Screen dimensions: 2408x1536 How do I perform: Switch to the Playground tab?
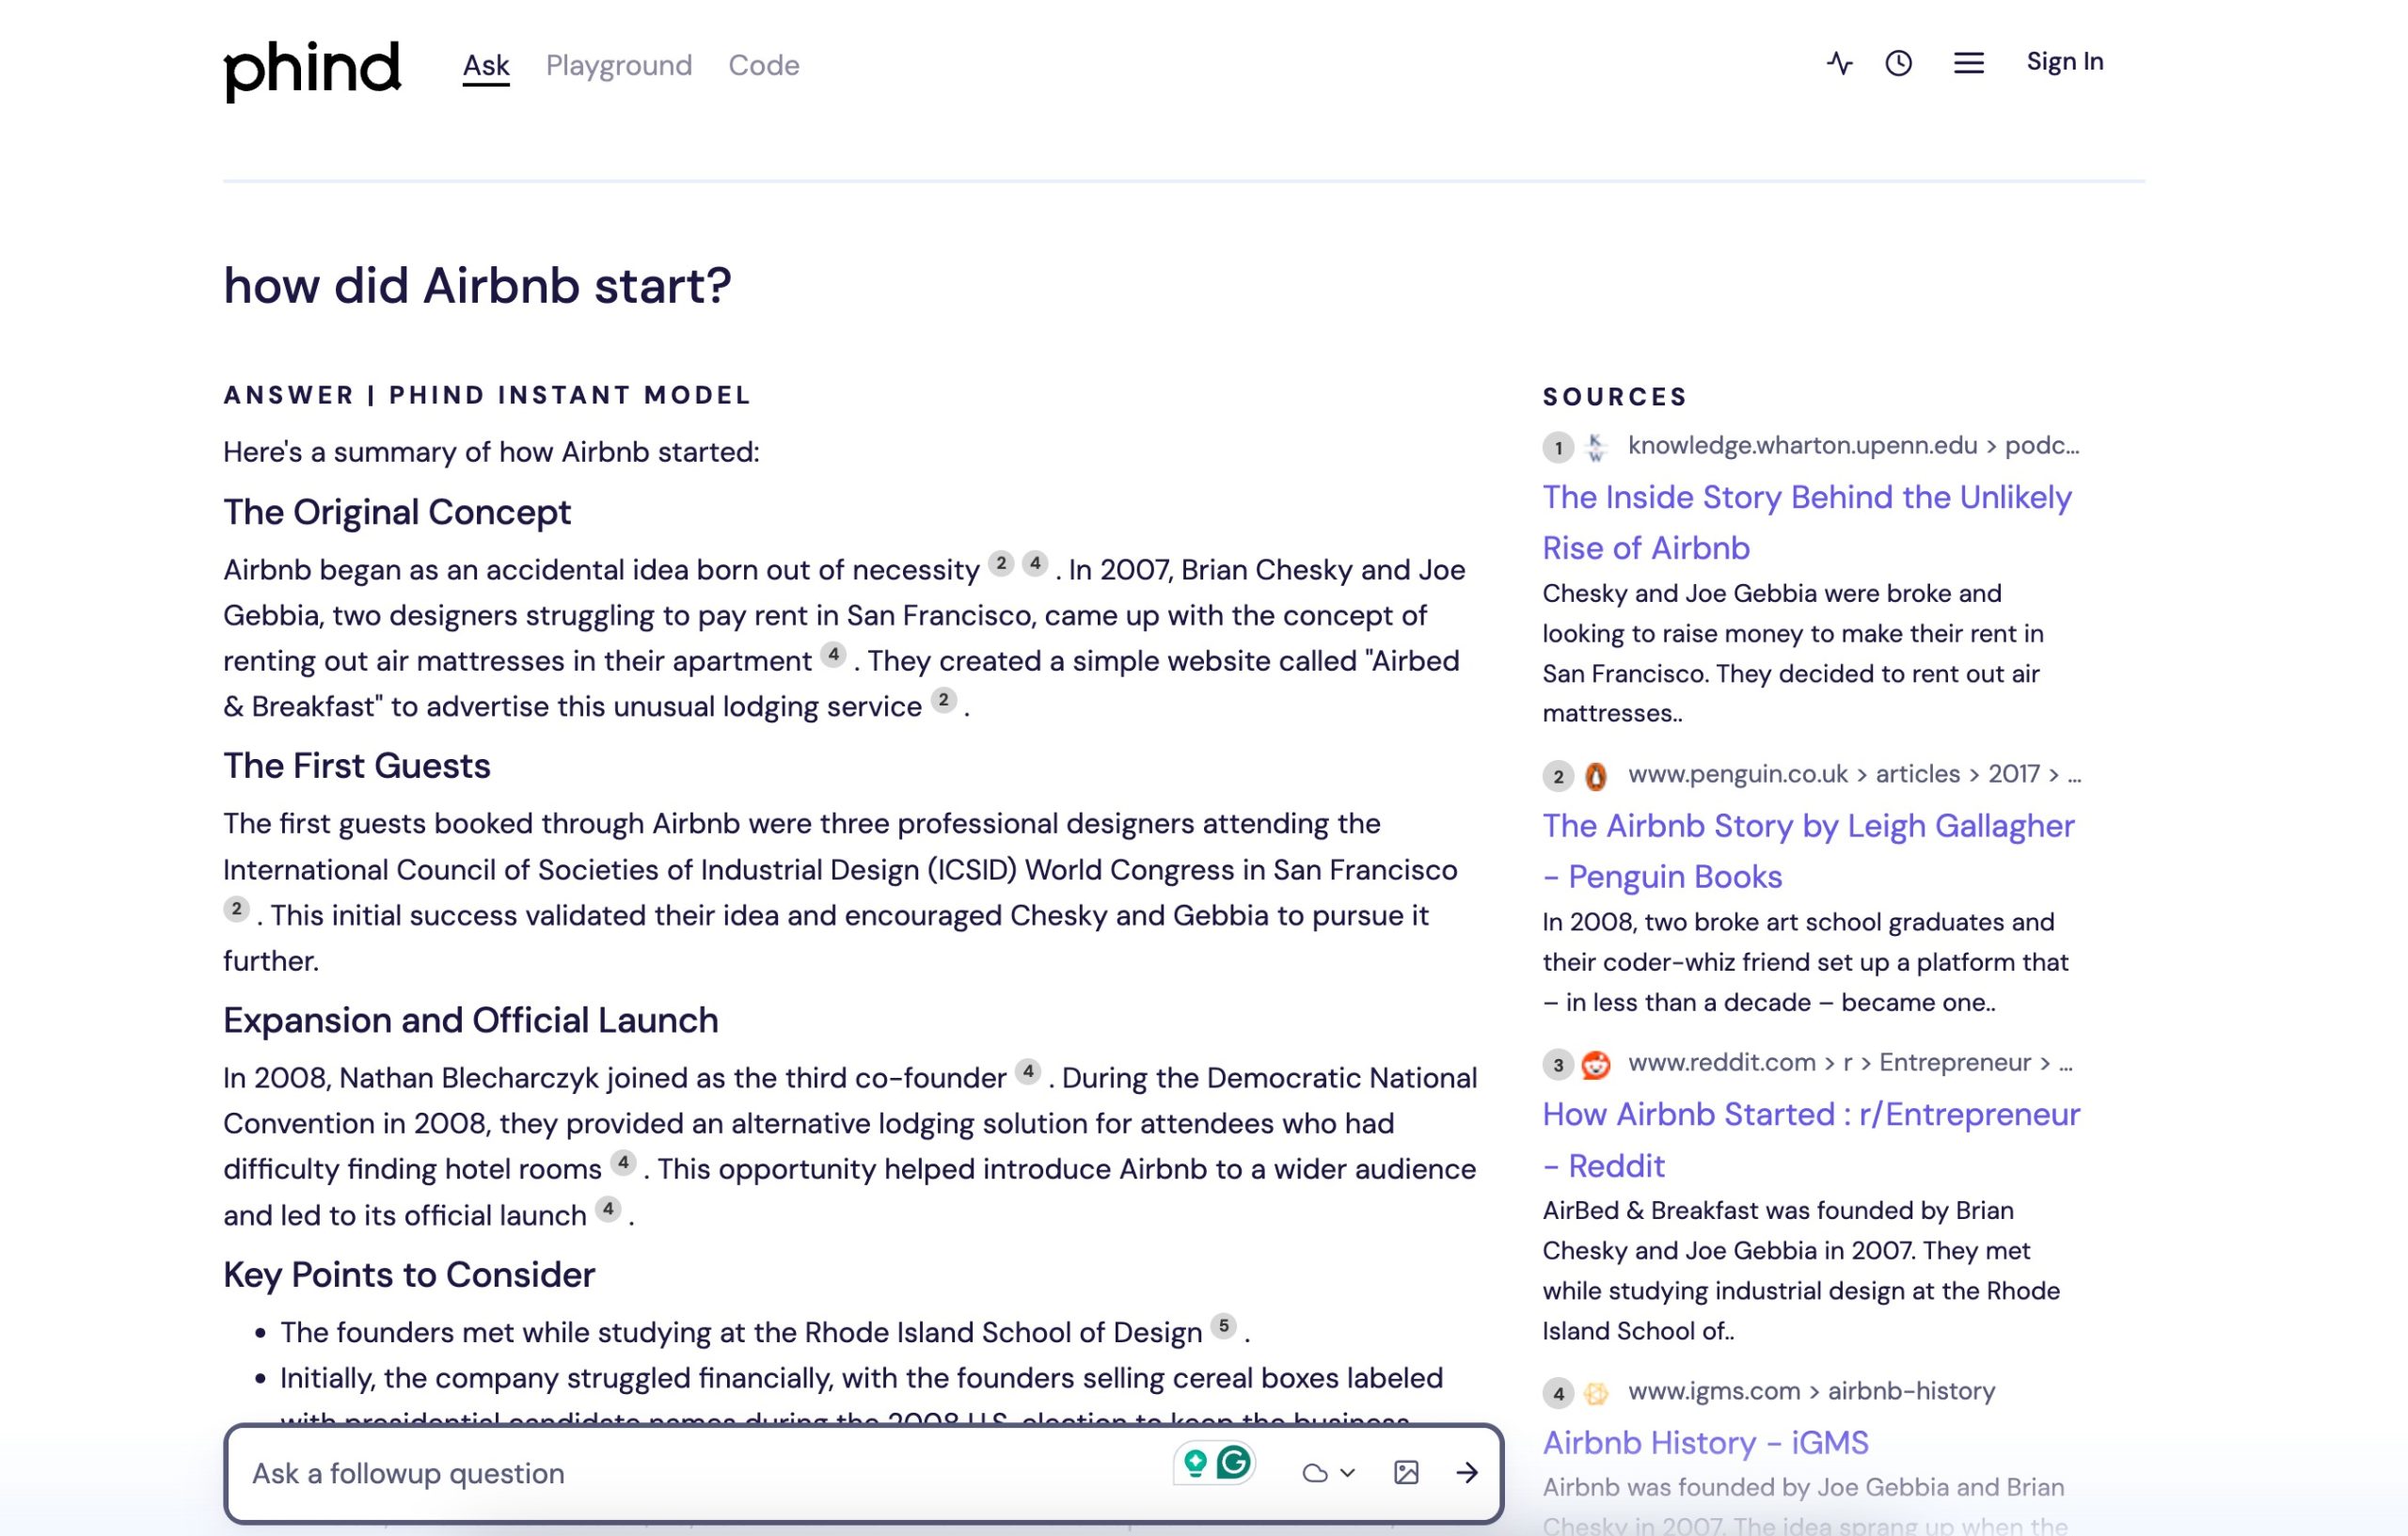pyautogui.click(x=620, y=65)
